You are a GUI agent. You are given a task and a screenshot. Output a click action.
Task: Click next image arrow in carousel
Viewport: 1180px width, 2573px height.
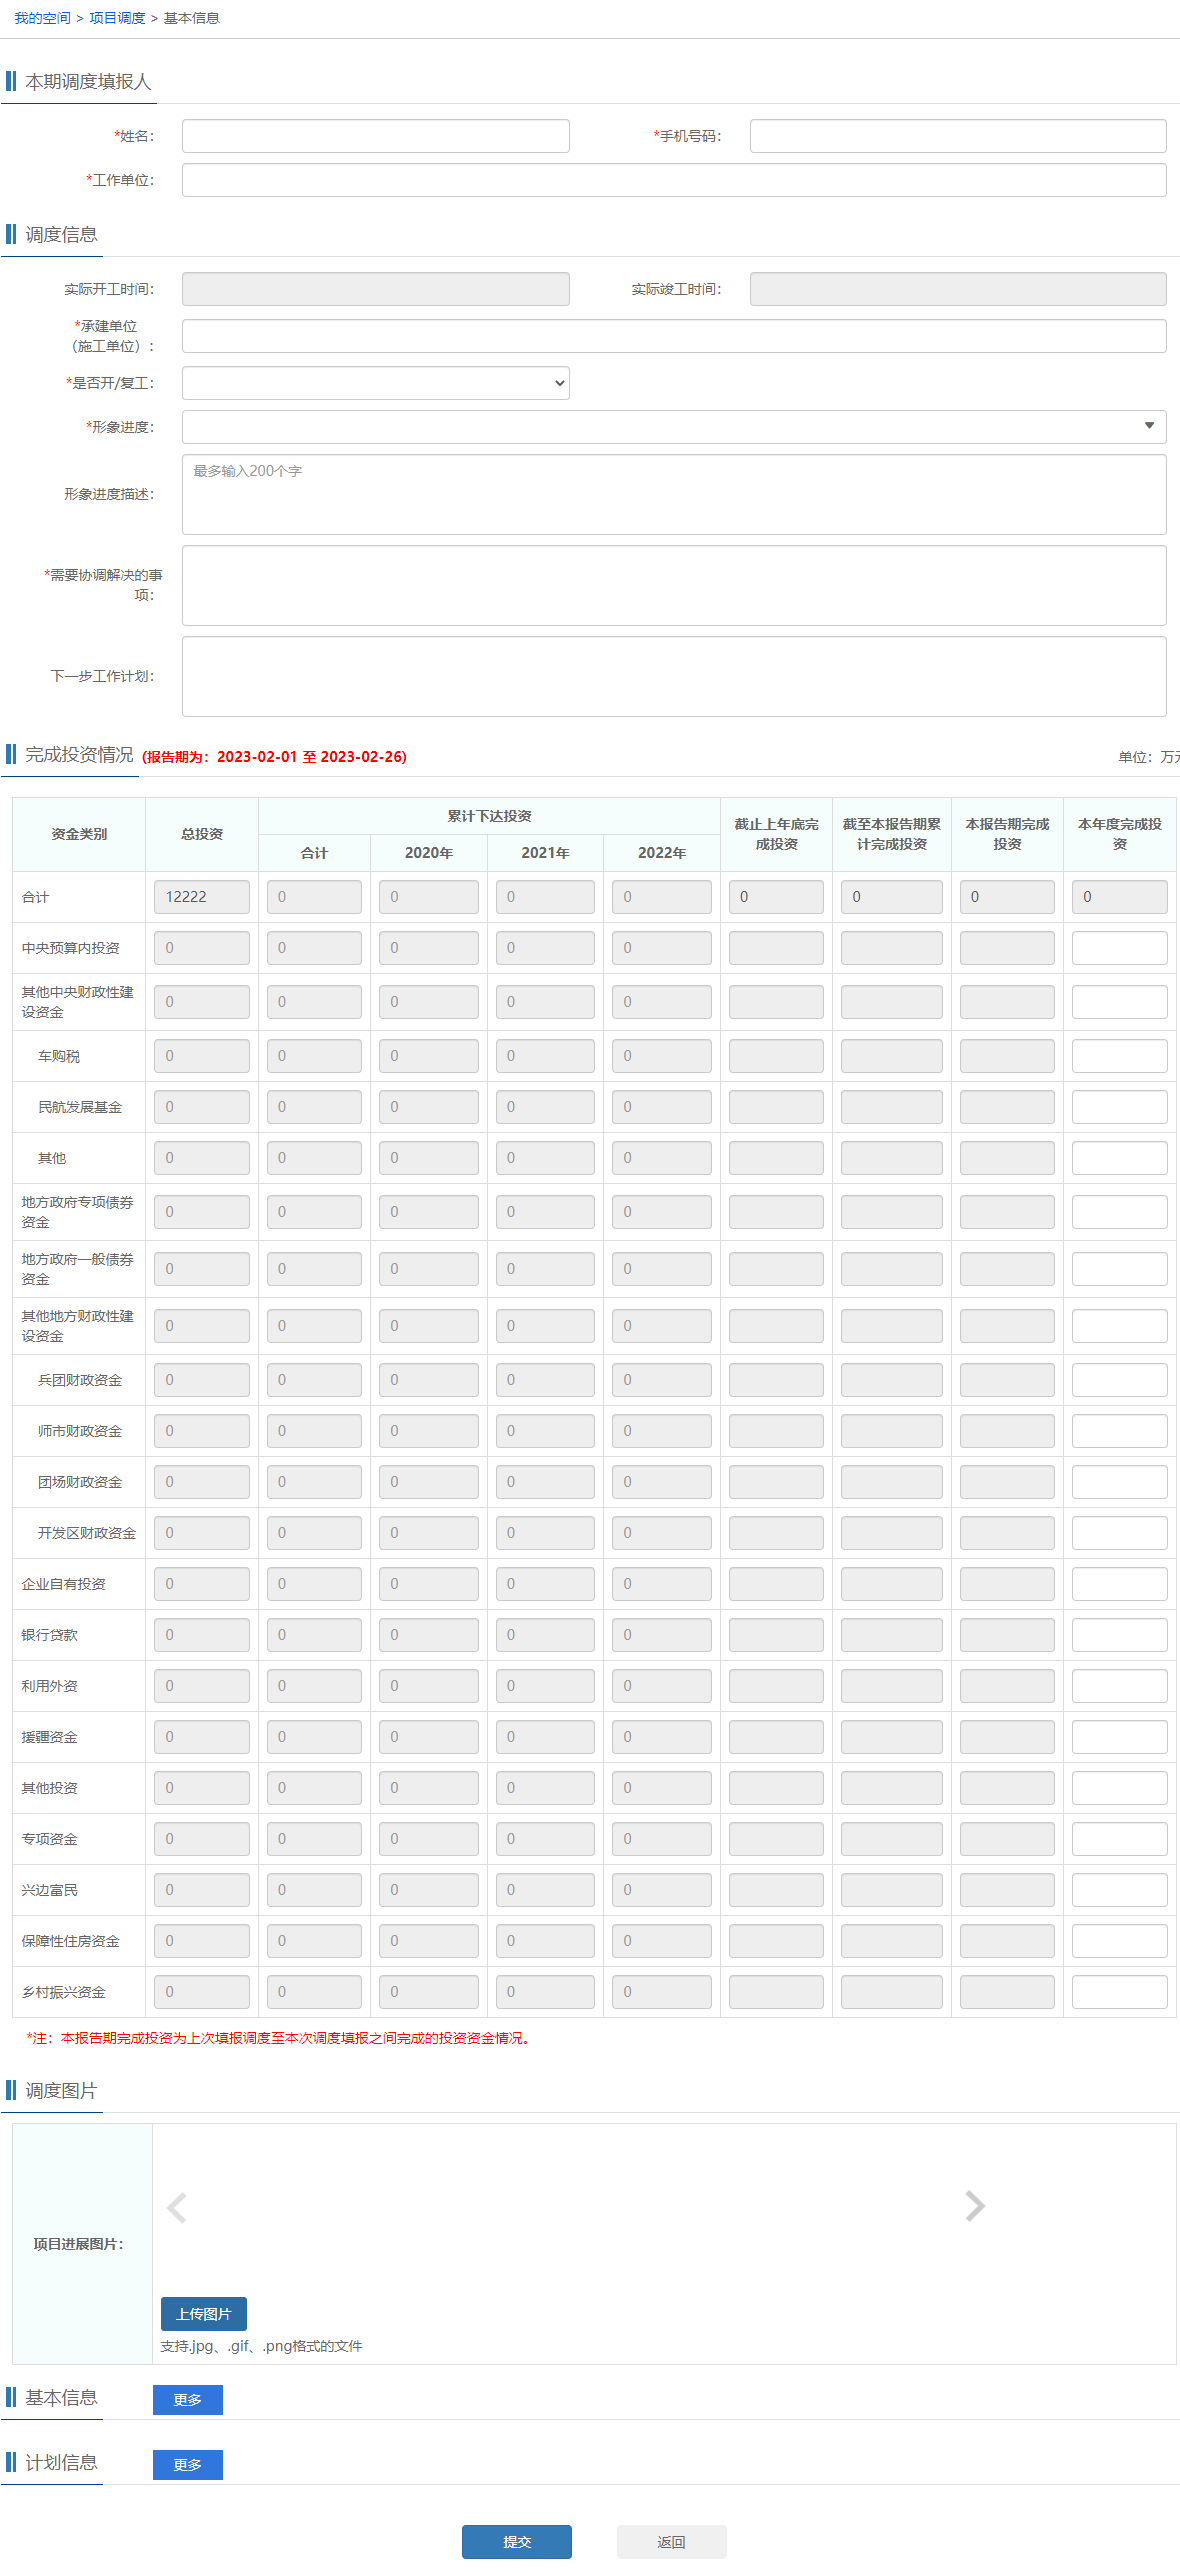click(975, 2205)
